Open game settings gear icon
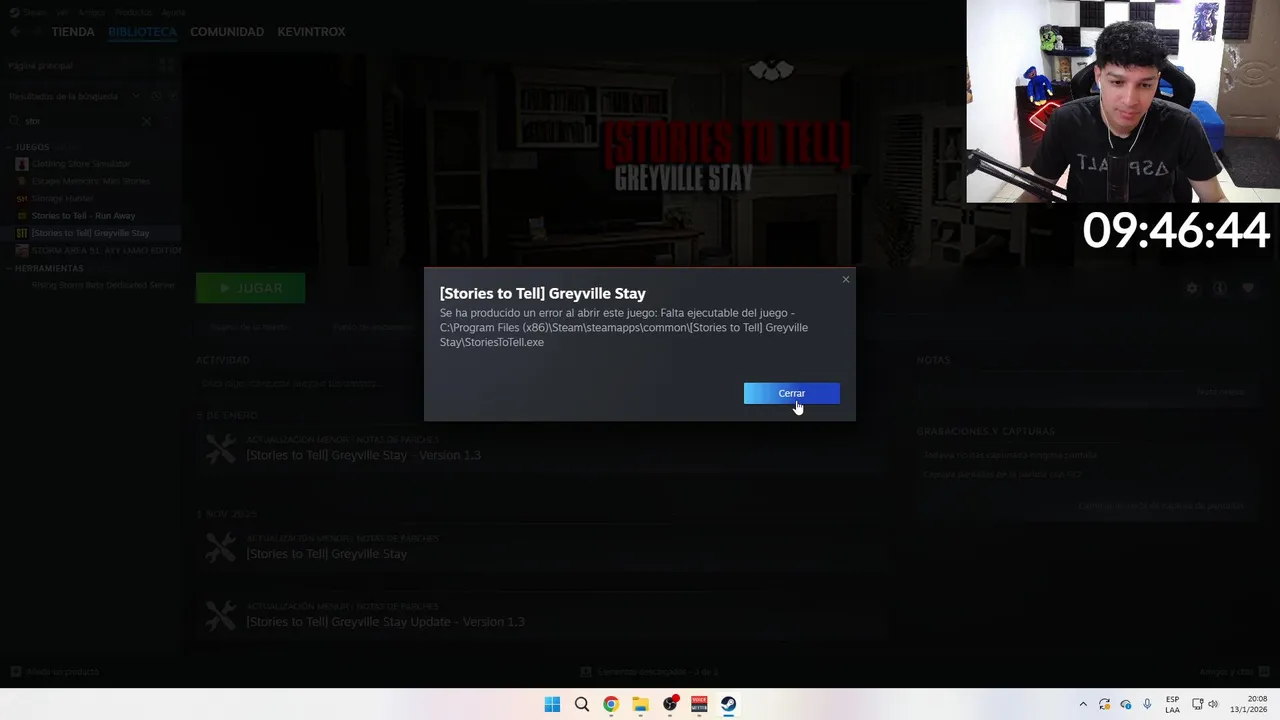The image size is (1280, 720). [x=1192, y=288]
